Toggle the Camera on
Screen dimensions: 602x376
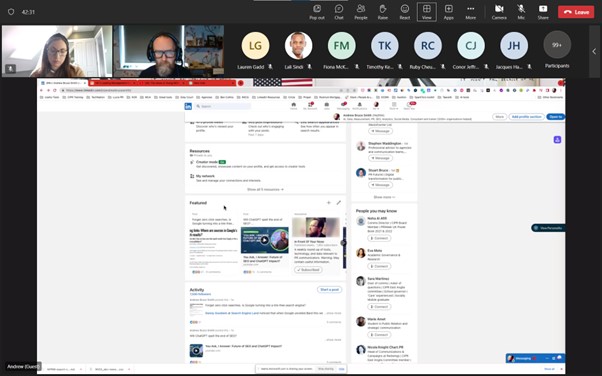499,12
